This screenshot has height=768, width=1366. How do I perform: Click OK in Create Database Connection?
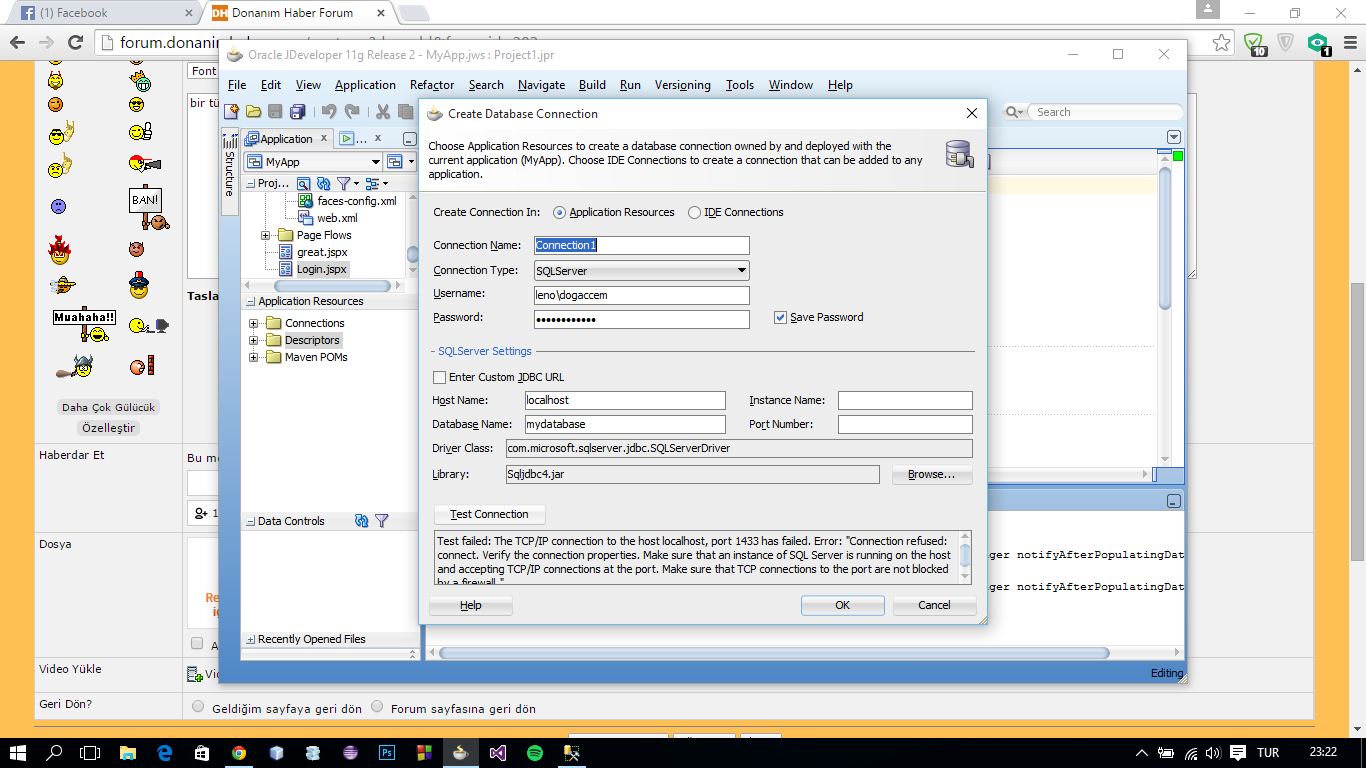click(x=842, y=605)
